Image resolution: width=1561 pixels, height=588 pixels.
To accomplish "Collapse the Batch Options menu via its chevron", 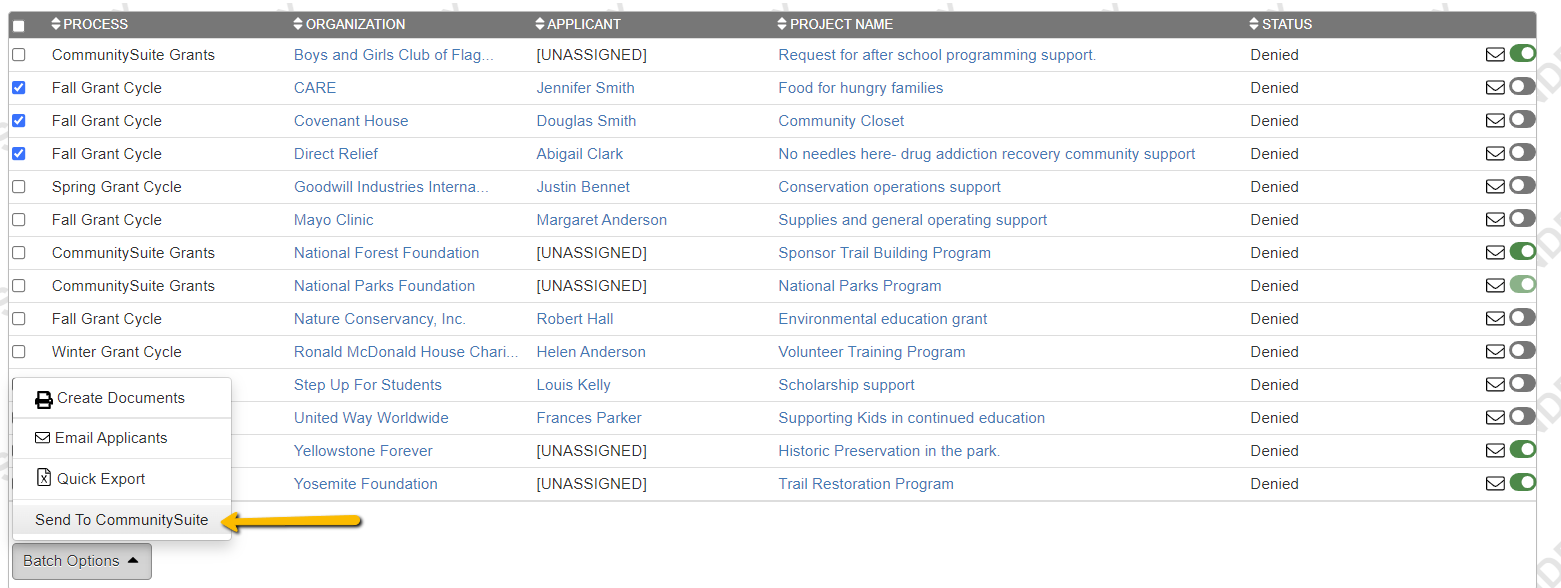I will tap(132, 561).
